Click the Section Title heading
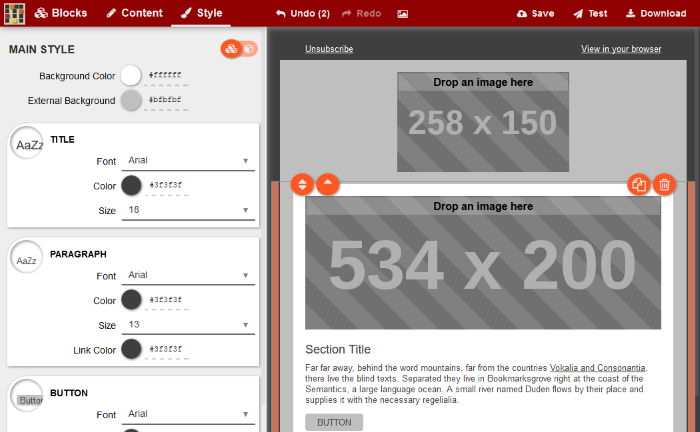 338,349
